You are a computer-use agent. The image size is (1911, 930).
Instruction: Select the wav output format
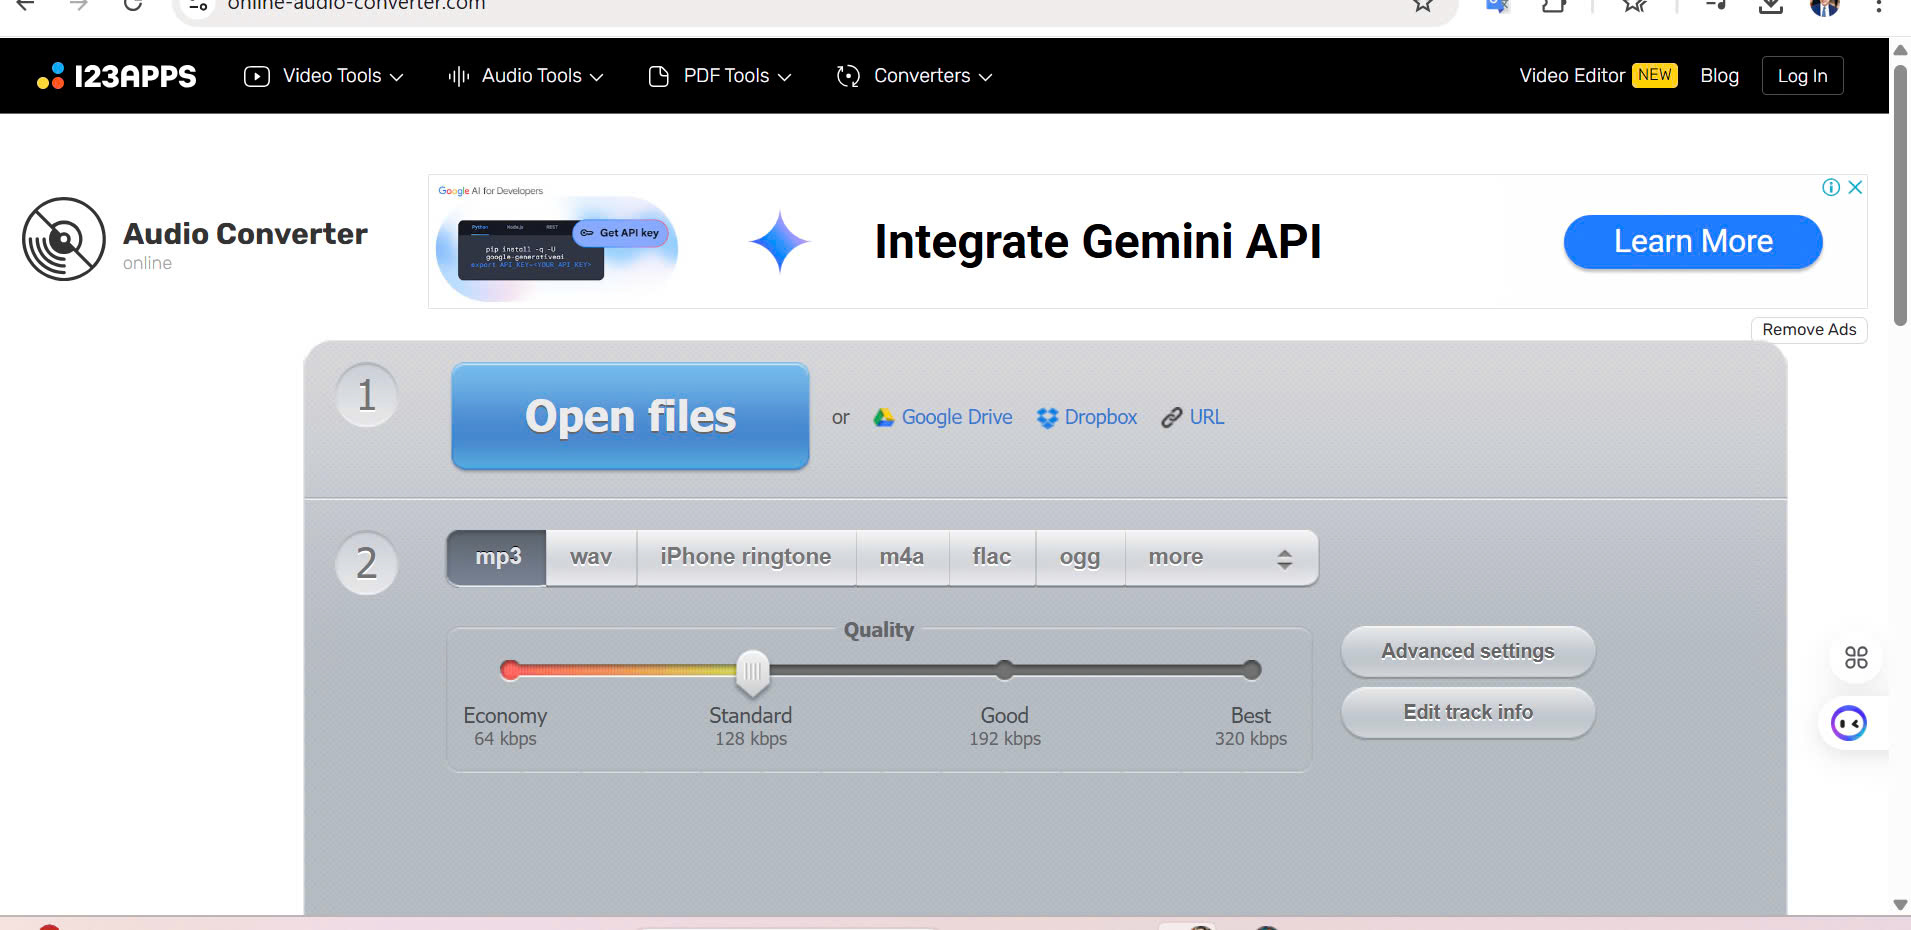point(591,557)
